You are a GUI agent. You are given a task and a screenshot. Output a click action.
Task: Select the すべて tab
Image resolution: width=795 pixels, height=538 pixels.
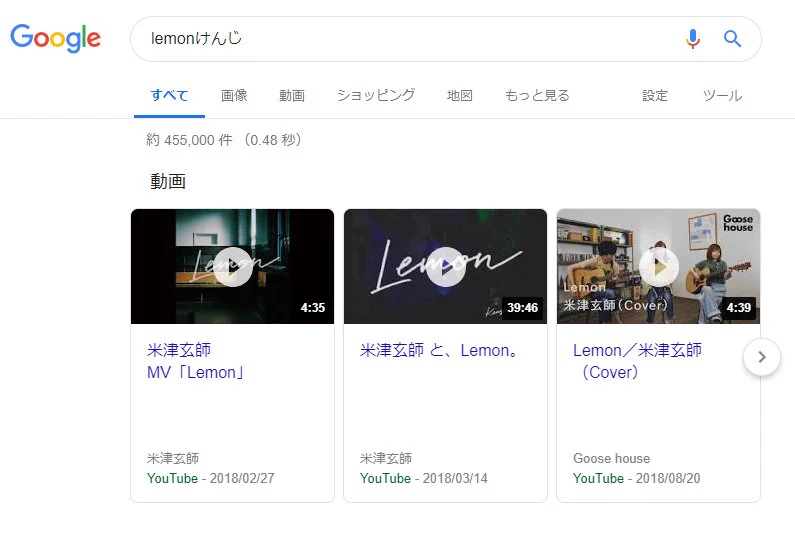click(x=169, y=95)
